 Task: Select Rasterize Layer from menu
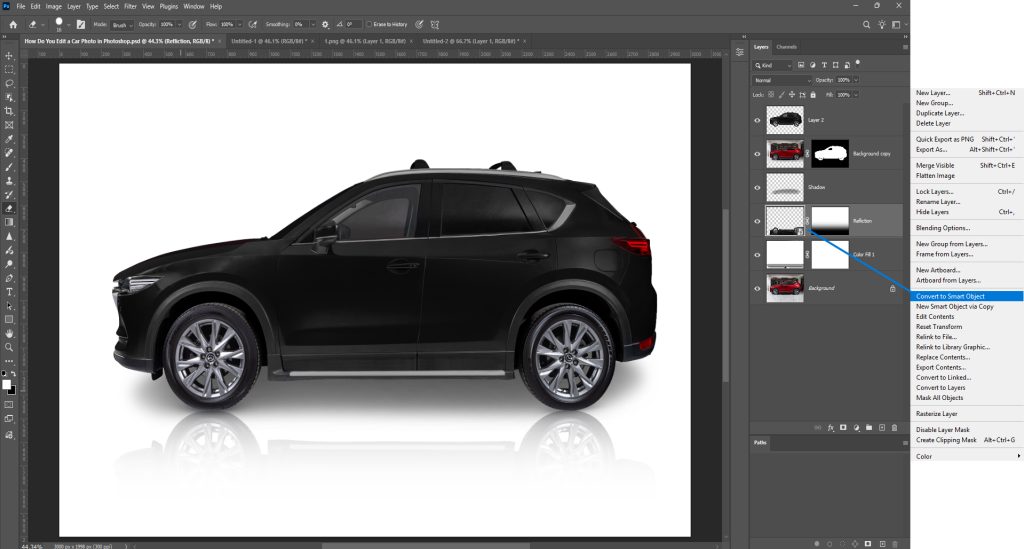pyautogui.click(x=936, y=414)
